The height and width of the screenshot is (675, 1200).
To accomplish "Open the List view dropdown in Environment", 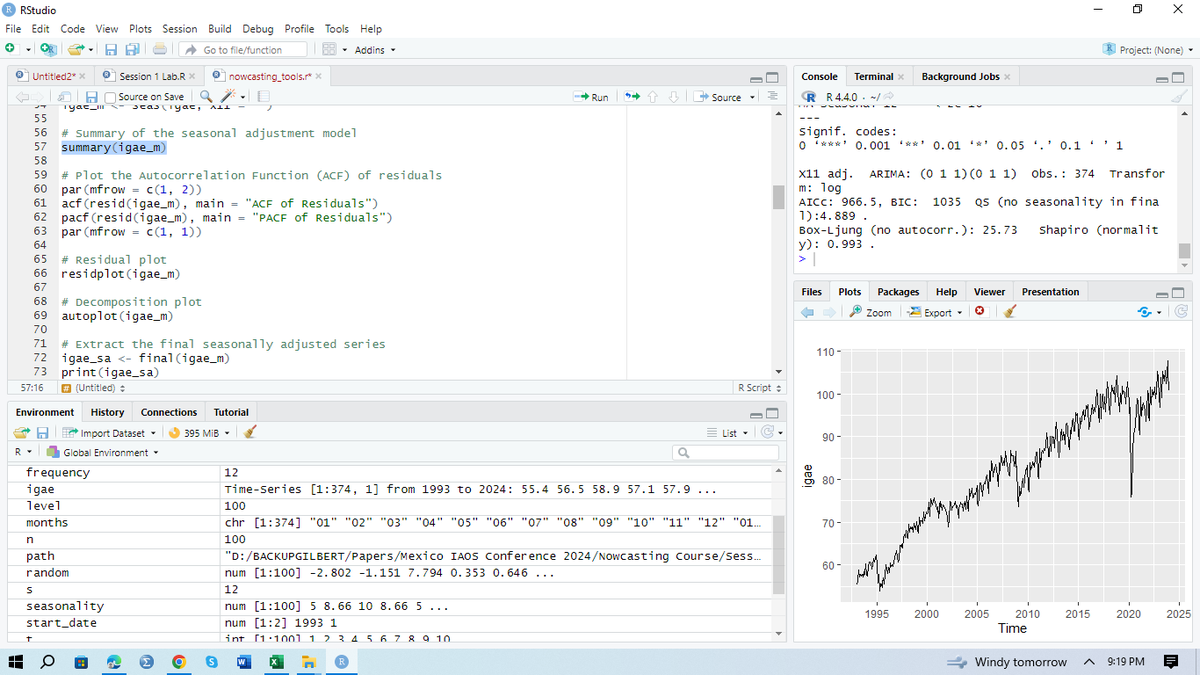I will tap(730, 433).
